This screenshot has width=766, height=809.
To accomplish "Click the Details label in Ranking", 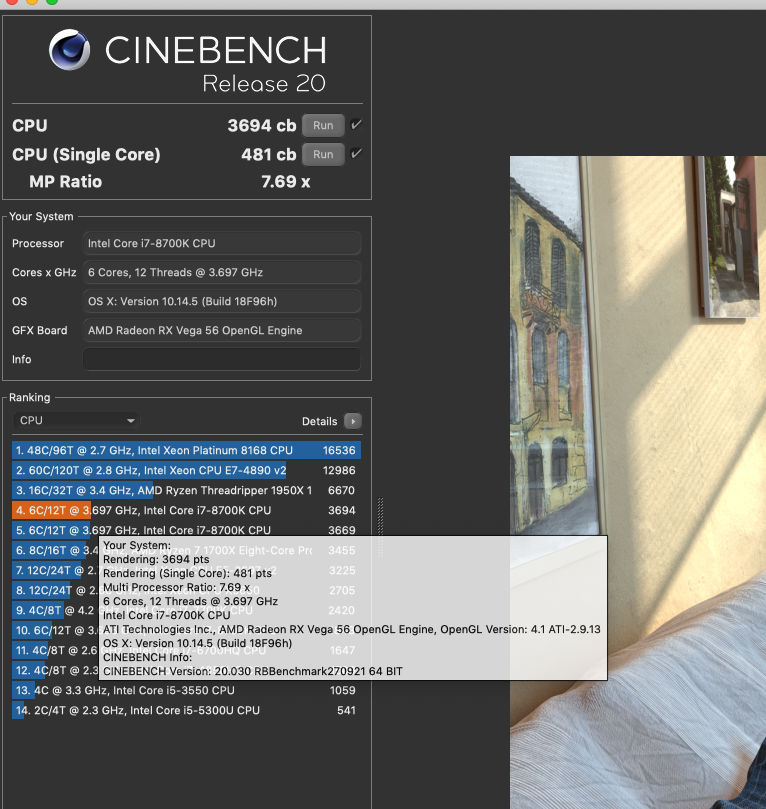I will coord(319,422).
